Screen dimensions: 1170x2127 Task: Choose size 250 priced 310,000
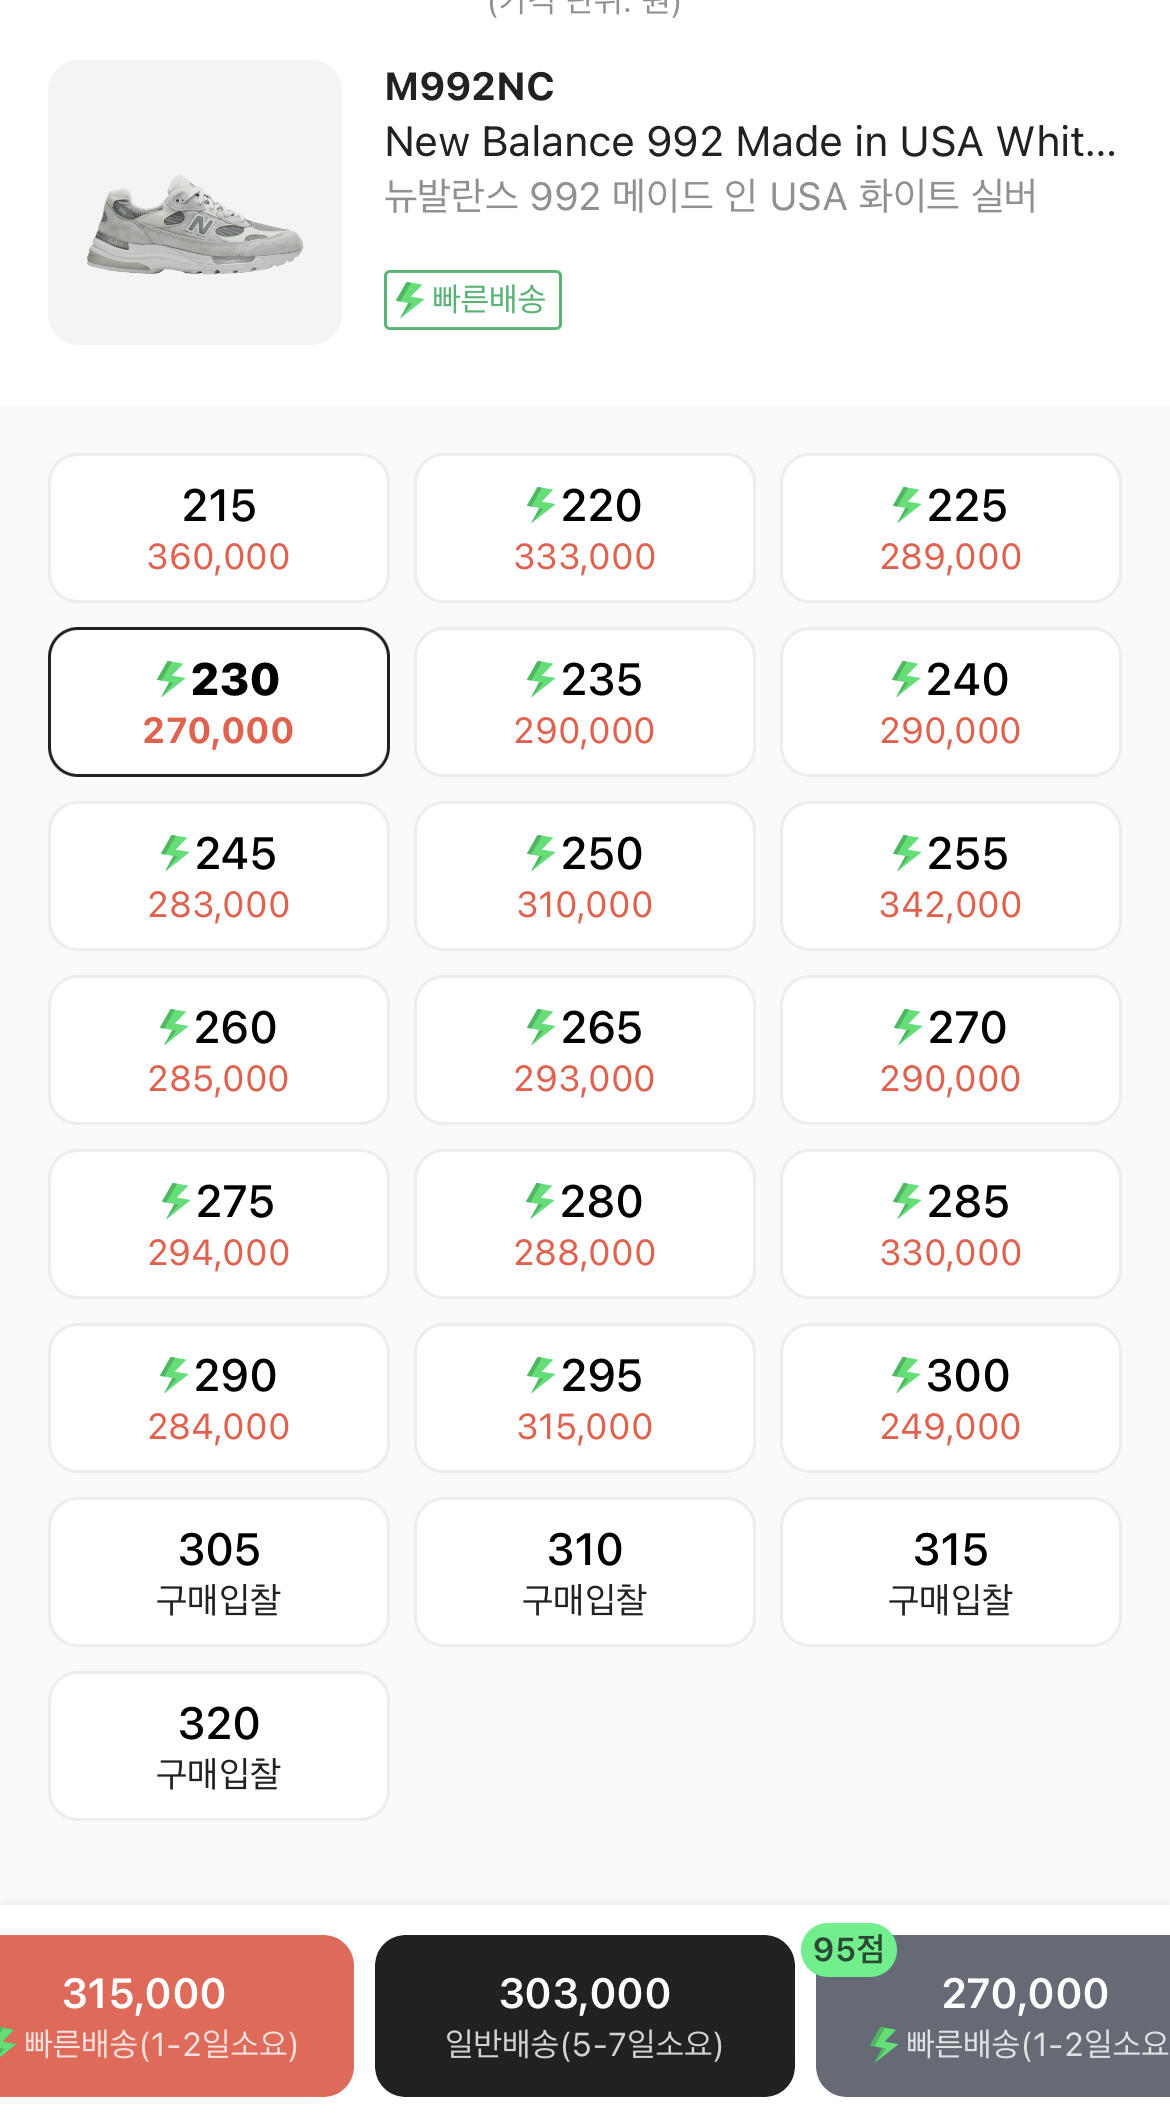coord(585,876)
